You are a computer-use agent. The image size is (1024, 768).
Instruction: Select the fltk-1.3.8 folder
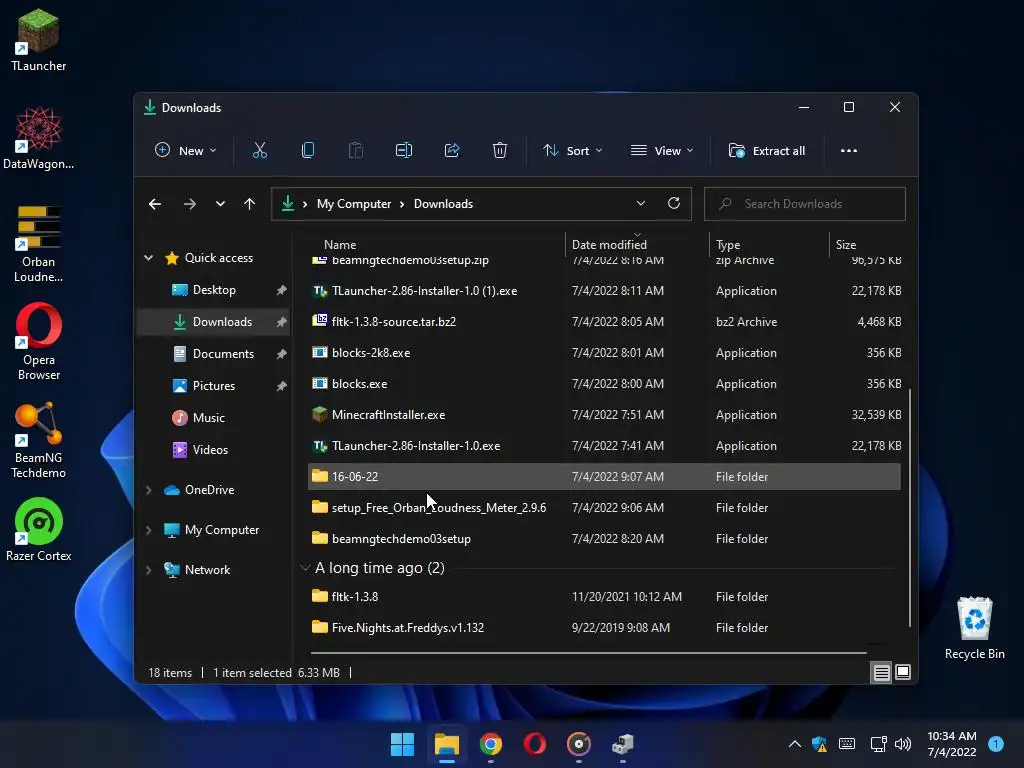(x=604, y=597)
